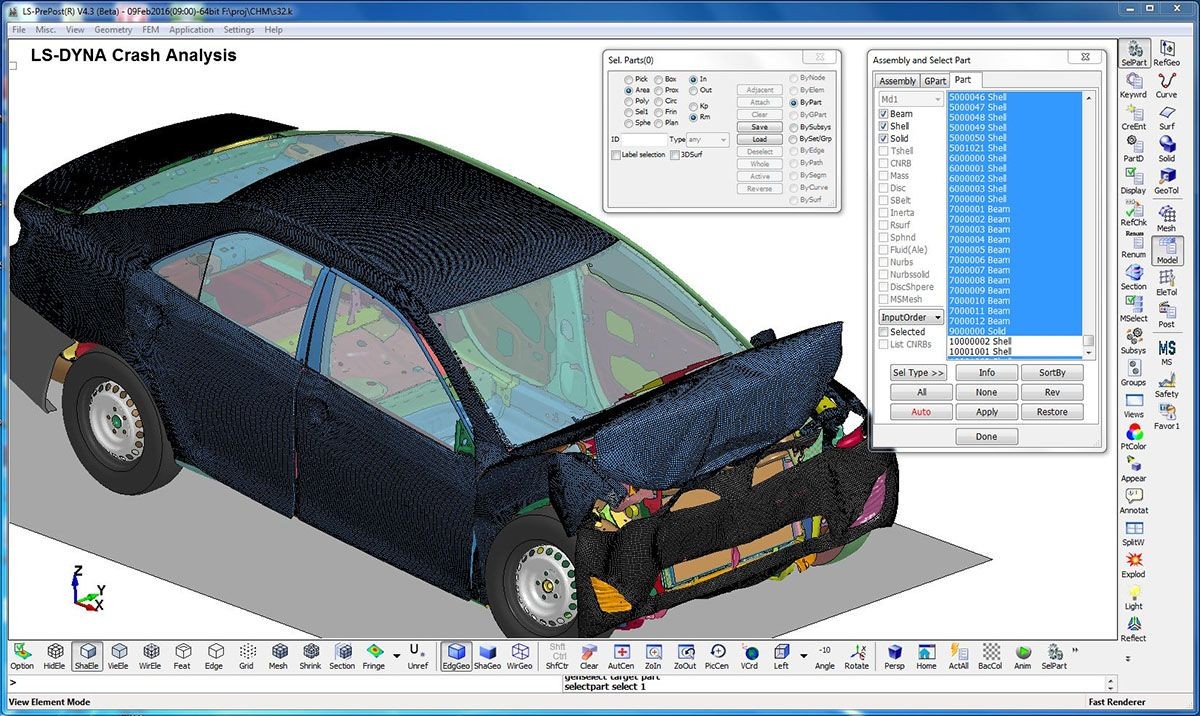1200x716 pixels.
Task: Click the HidEle hidden-line element icon
Action: [55, 655]
